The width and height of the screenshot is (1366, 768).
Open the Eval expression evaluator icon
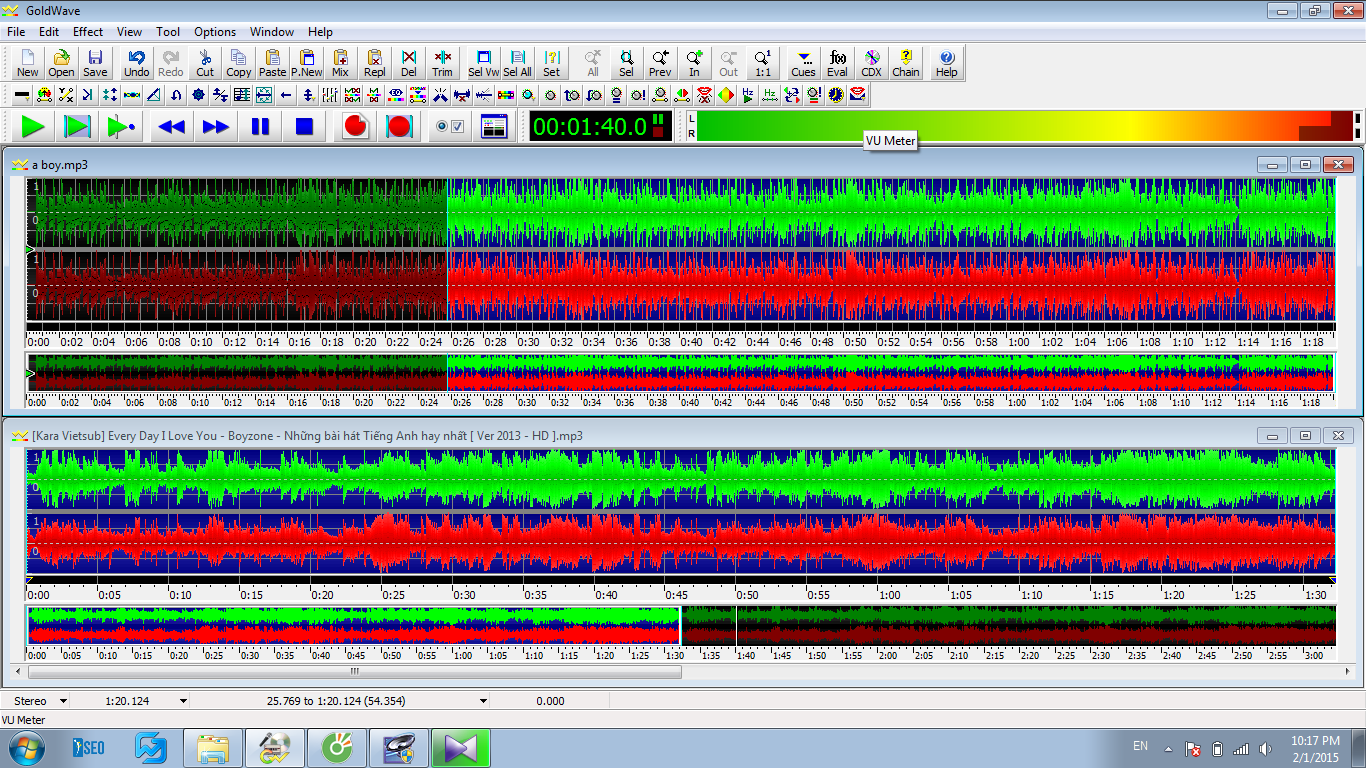(x=837, y=63)
